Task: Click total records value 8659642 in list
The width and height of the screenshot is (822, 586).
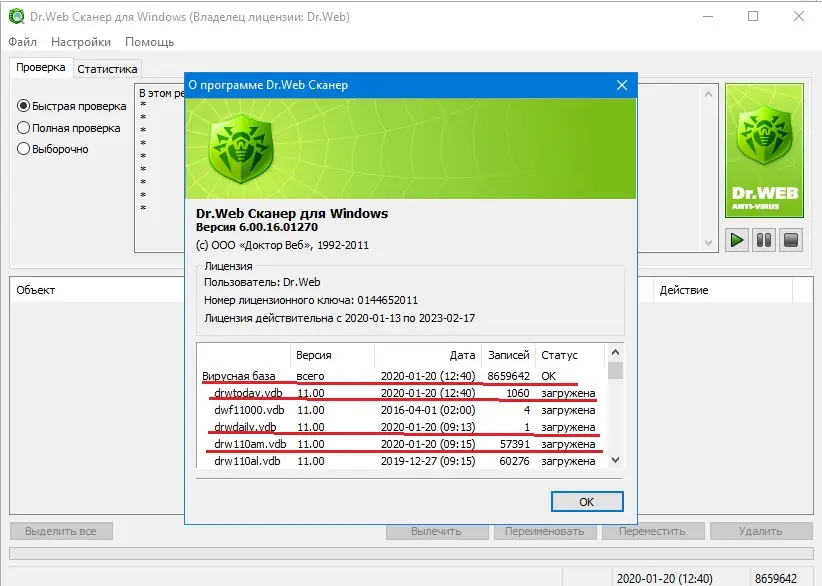Action: point(509,376)
